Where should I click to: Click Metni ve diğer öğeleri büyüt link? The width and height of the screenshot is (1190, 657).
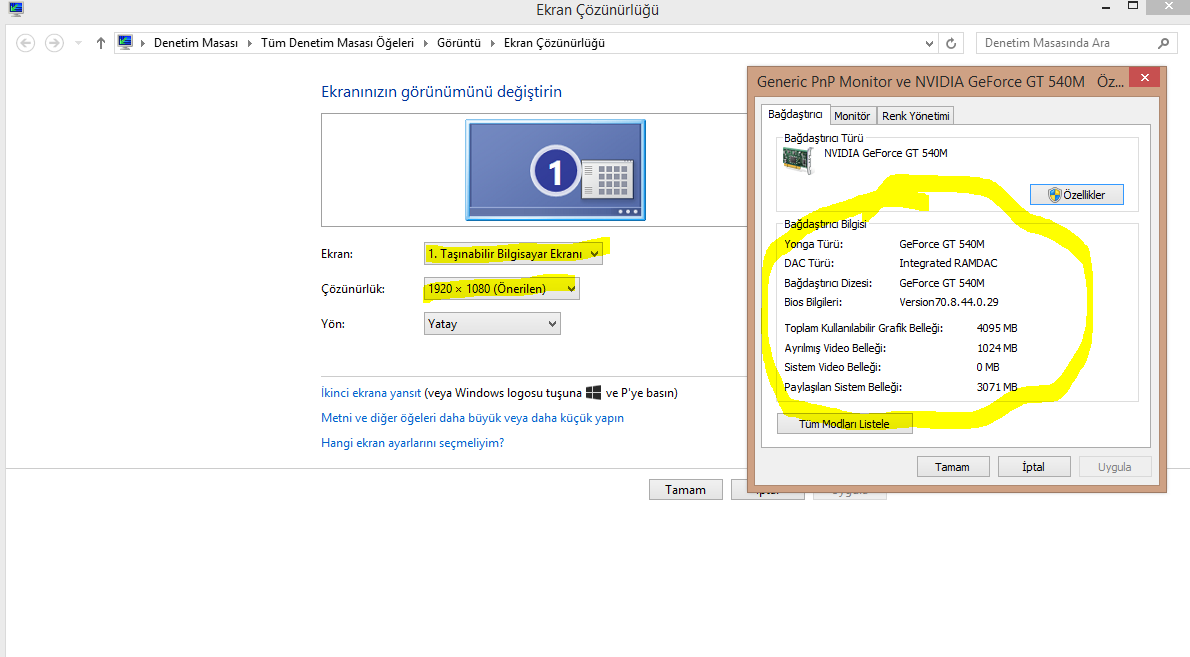pyautogui.click(x=472, y=418)
